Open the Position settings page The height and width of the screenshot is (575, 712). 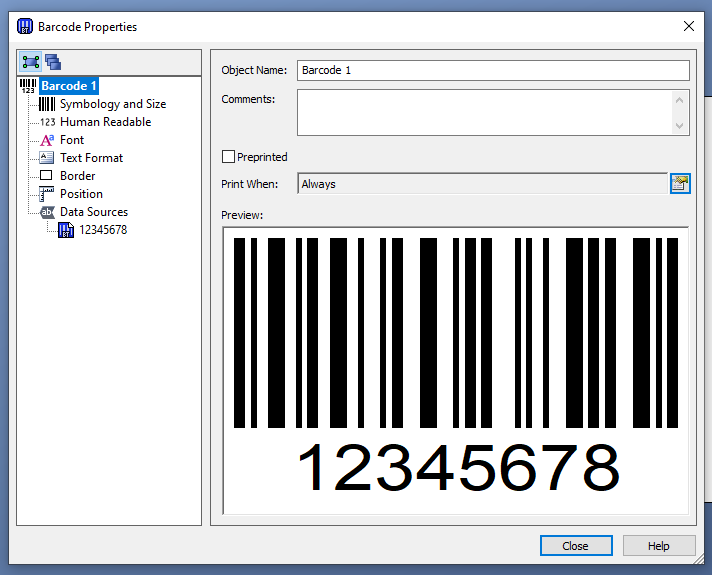click(x=81, y=194)
